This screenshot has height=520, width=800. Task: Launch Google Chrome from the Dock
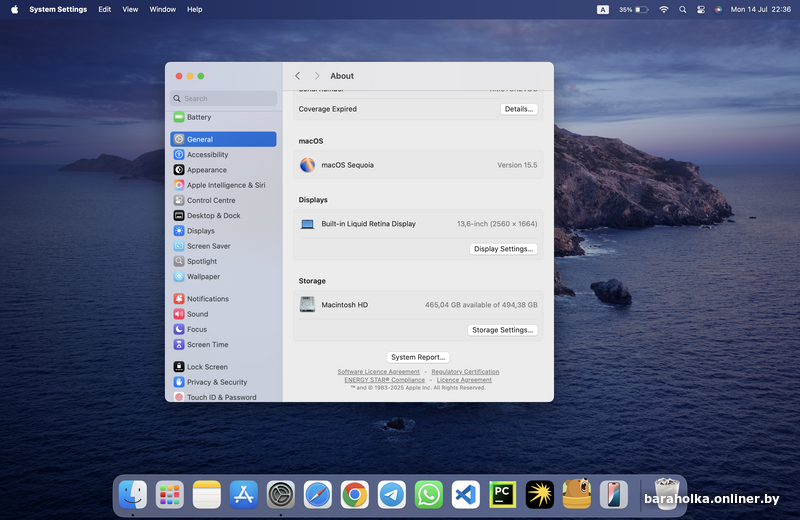click(x=355, y=494)
